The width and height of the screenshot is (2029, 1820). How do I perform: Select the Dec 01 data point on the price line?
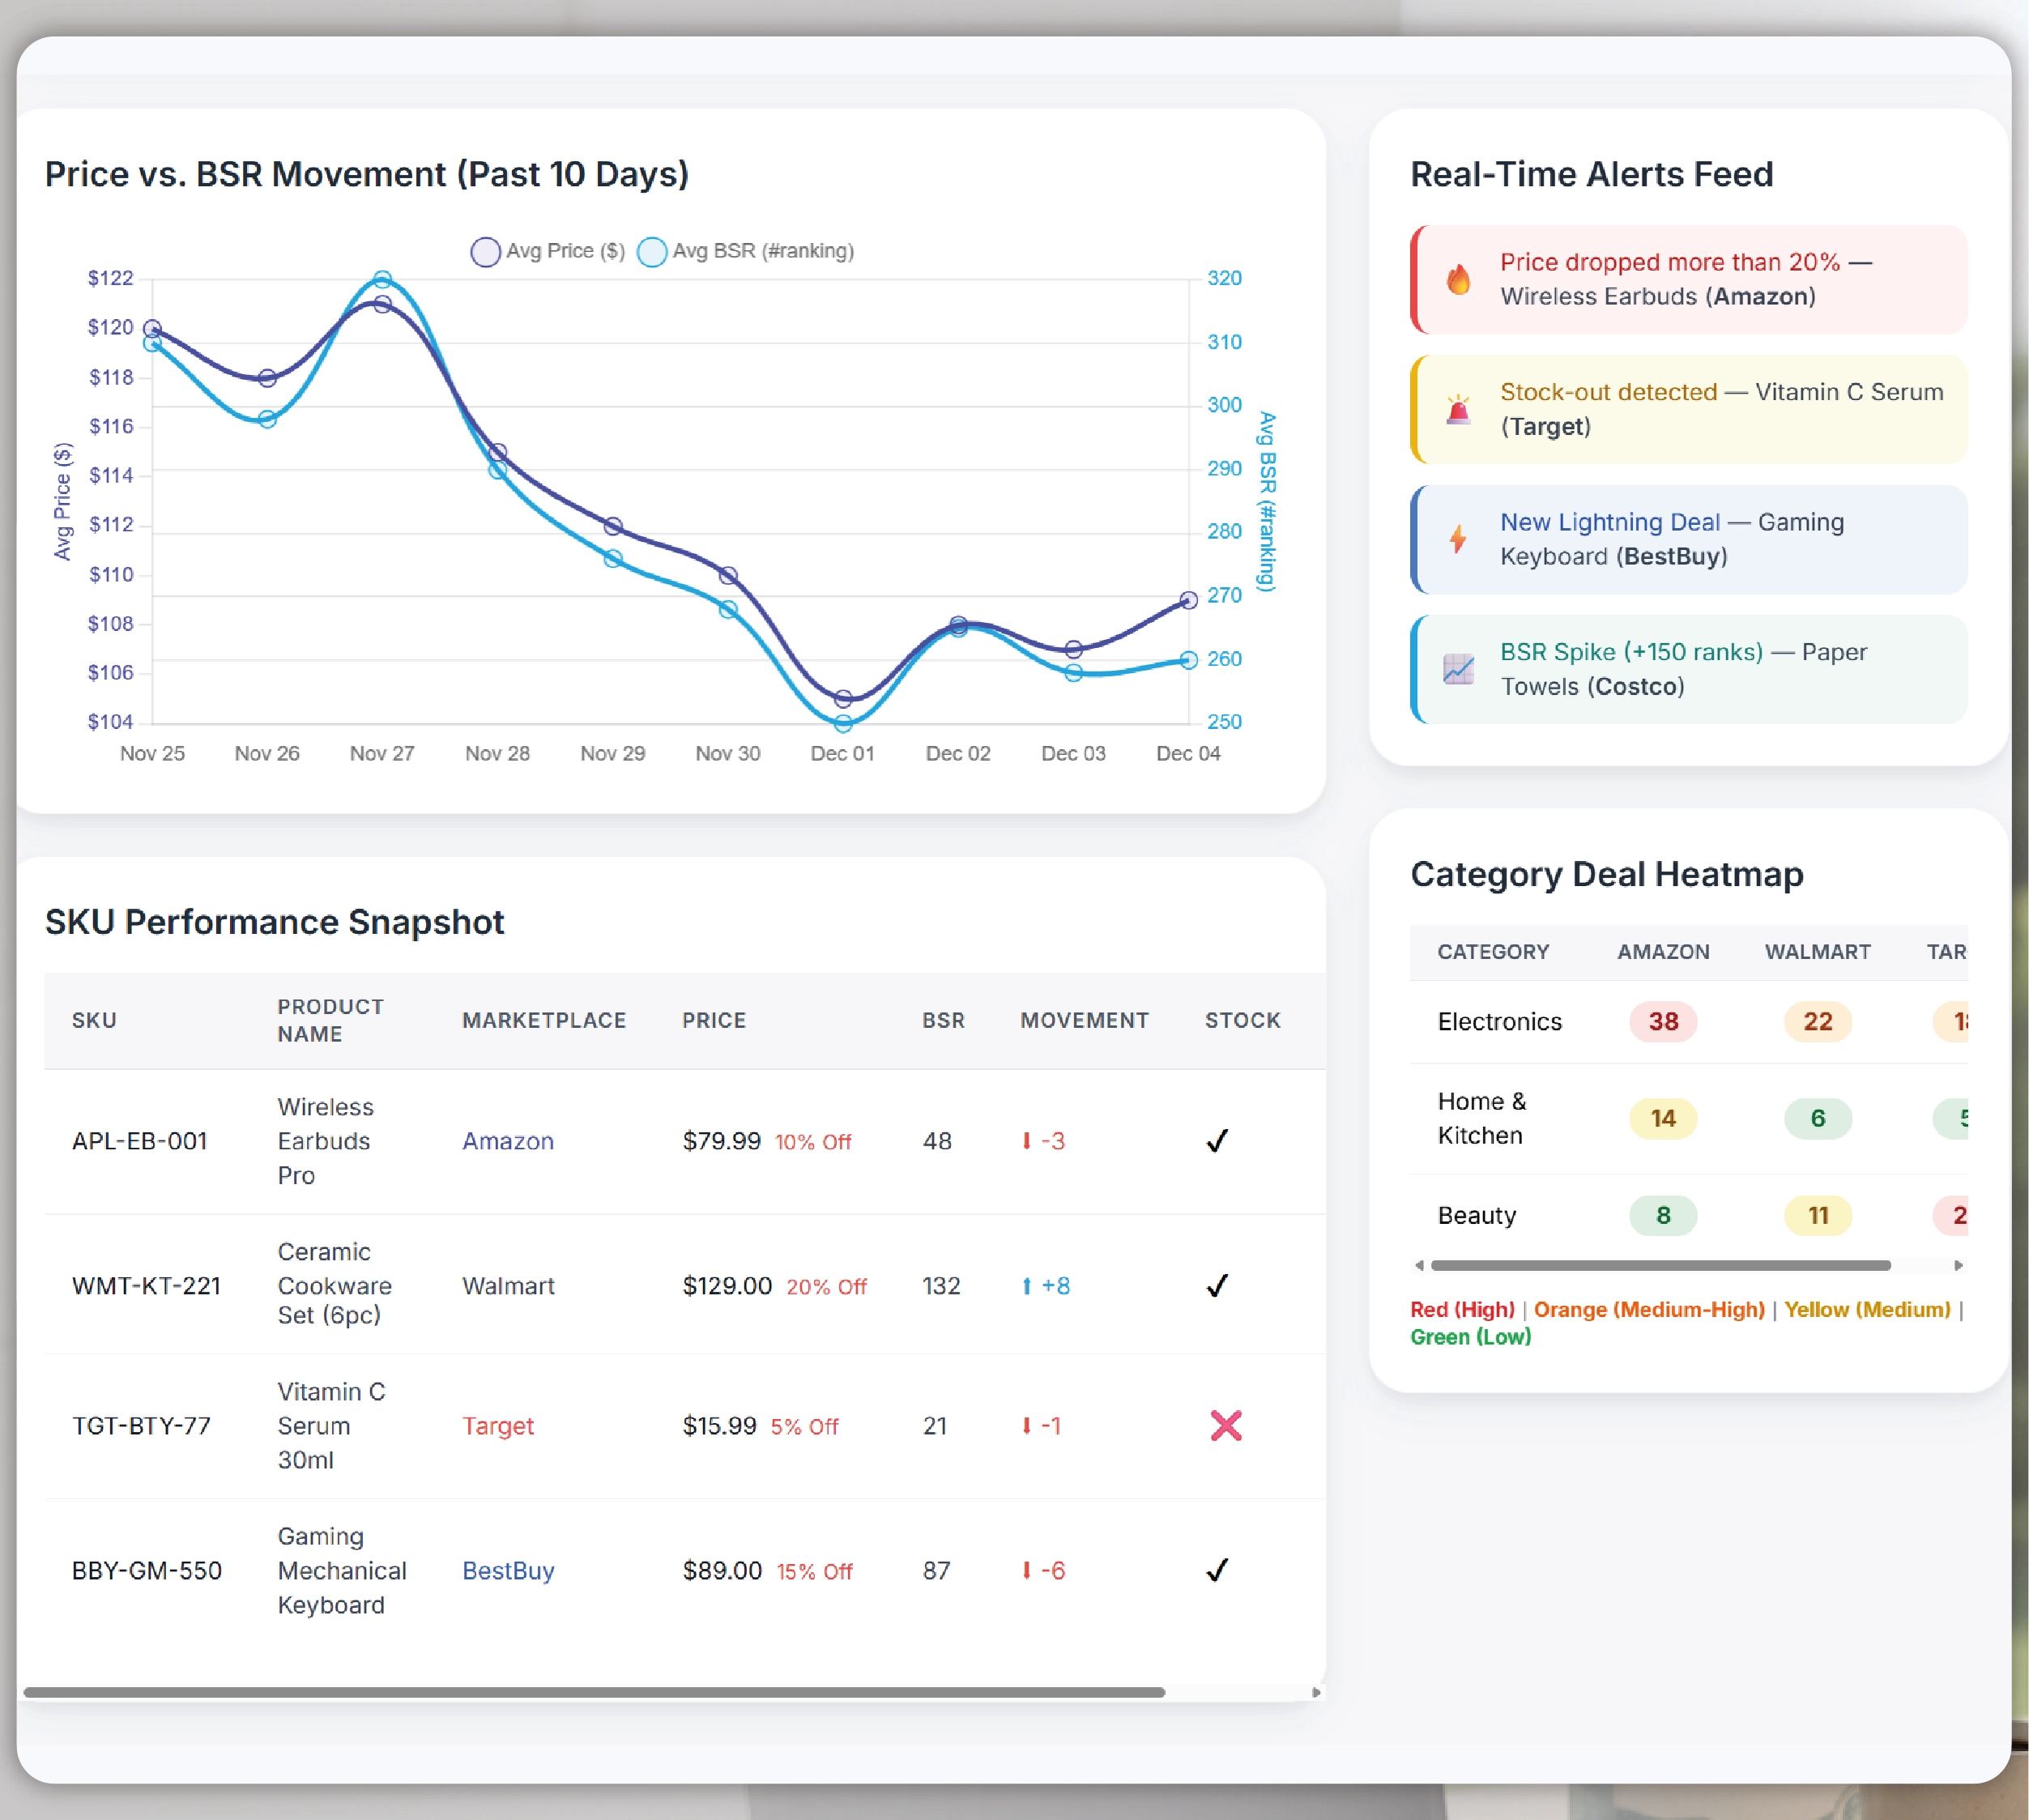[843, 698]
